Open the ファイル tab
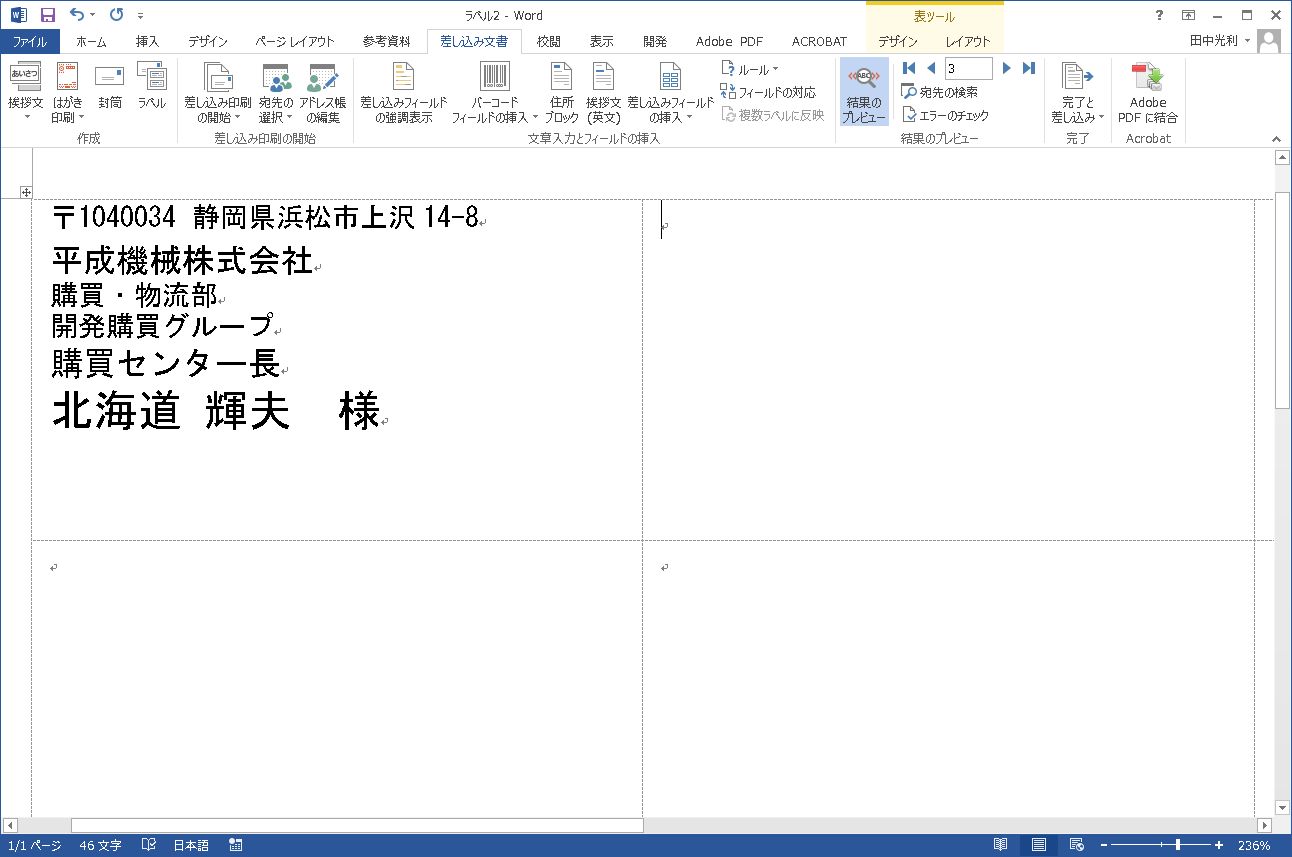This screenshot has height=857, width=1292. point(30,41)
